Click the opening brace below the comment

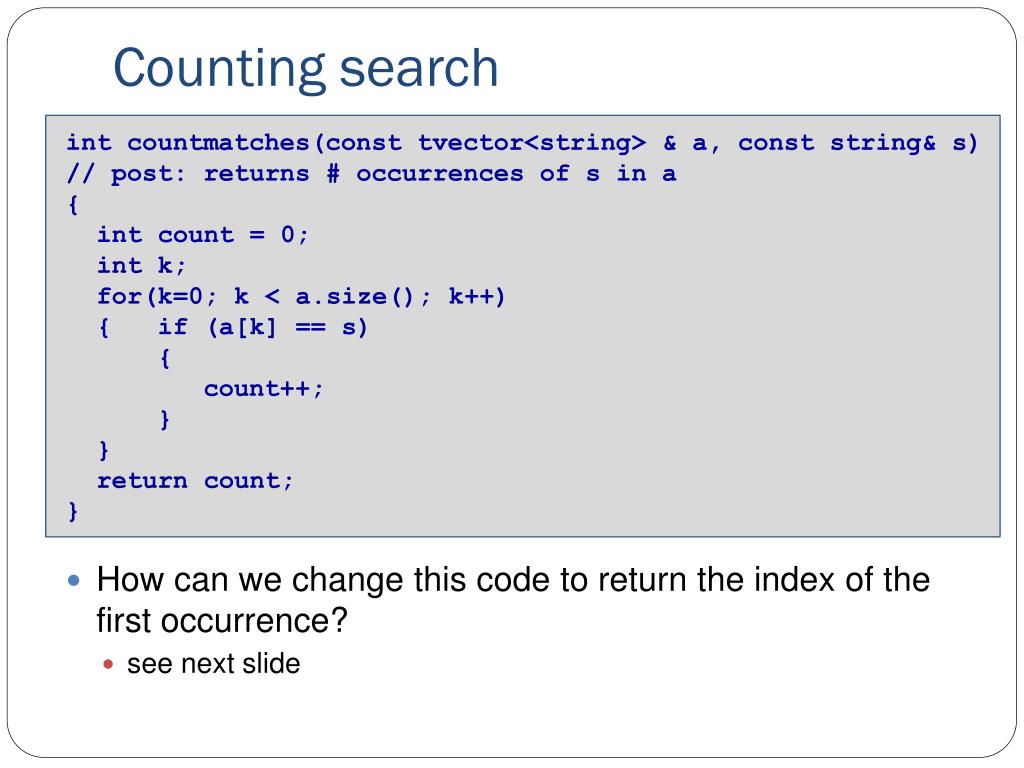(x=73, y=204)
